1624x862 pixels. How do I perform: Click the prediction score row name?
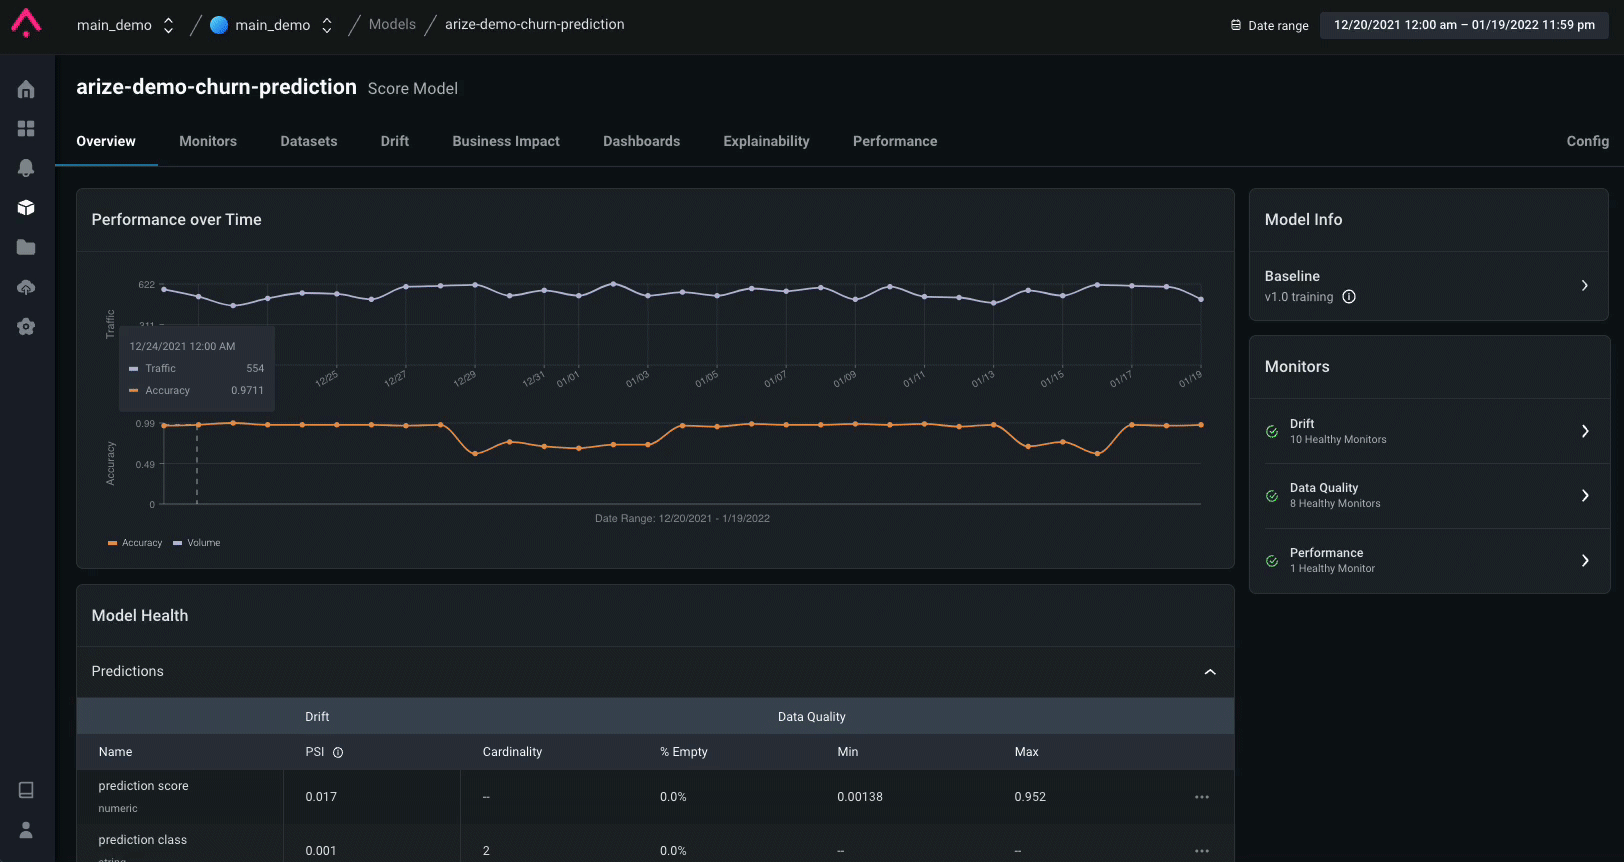143,786
